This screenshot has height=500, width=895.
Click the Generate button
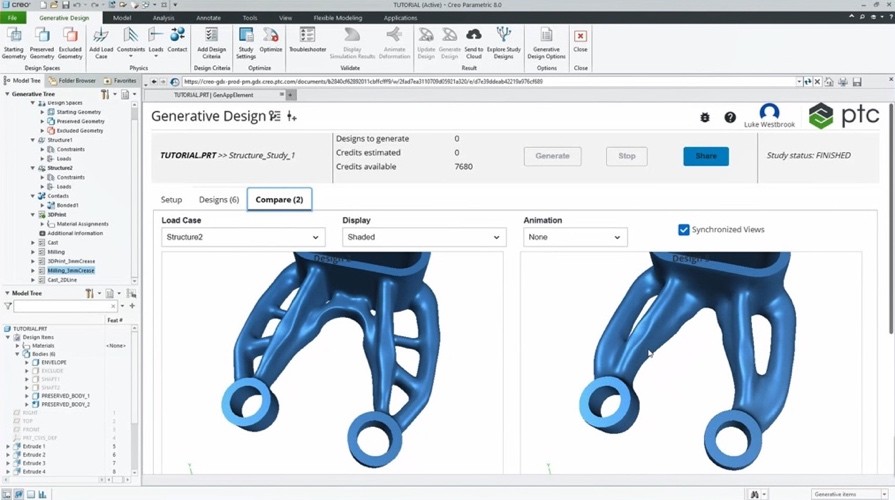tap(553, 156)
